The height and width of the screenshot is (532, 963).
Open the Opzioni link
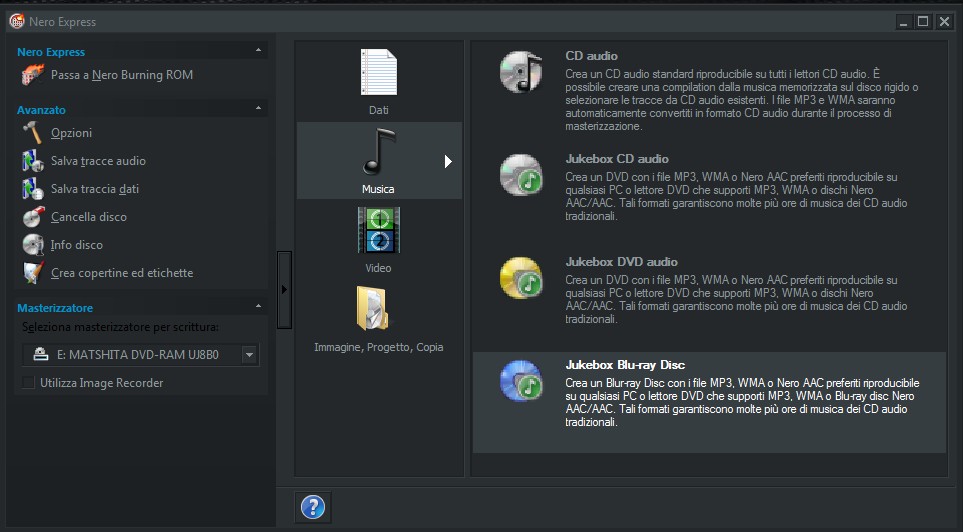[71, 133]
